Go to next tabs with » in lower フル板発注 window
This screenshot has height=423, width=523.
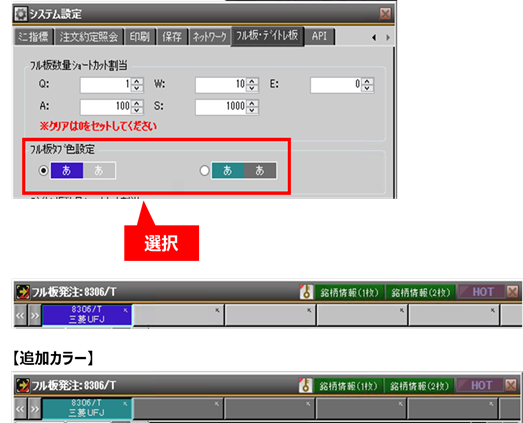34,409
